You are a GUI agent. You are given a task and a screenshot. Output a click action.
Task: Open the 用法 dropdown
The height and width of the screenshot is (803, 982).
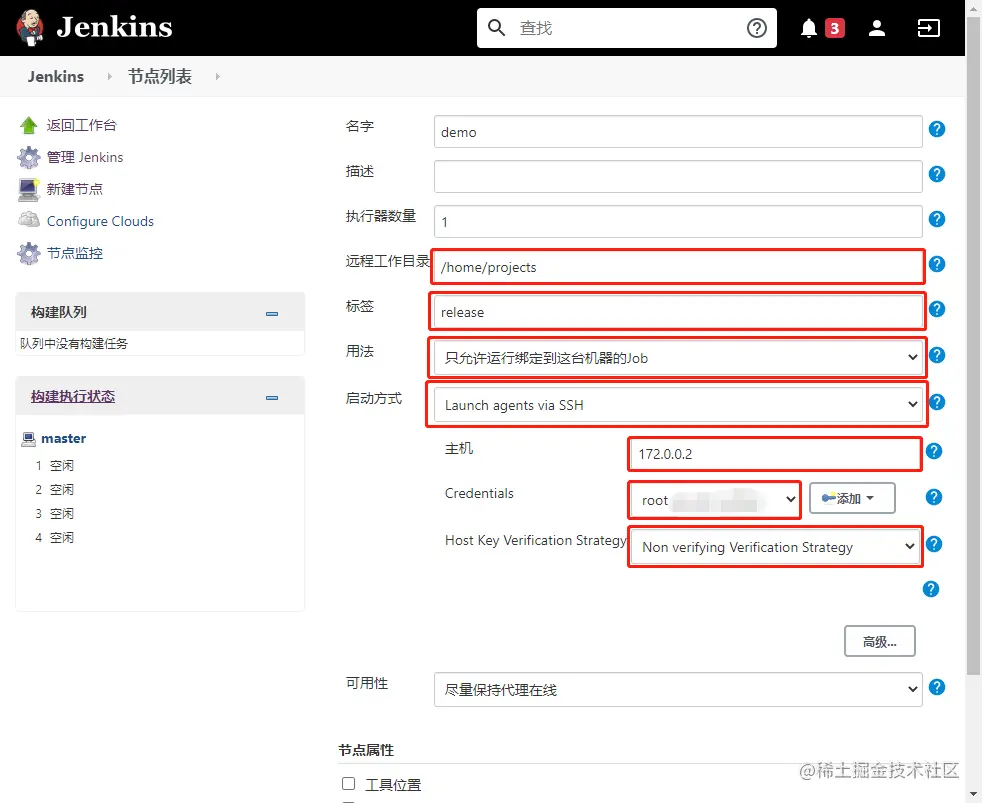click(678, 358)
